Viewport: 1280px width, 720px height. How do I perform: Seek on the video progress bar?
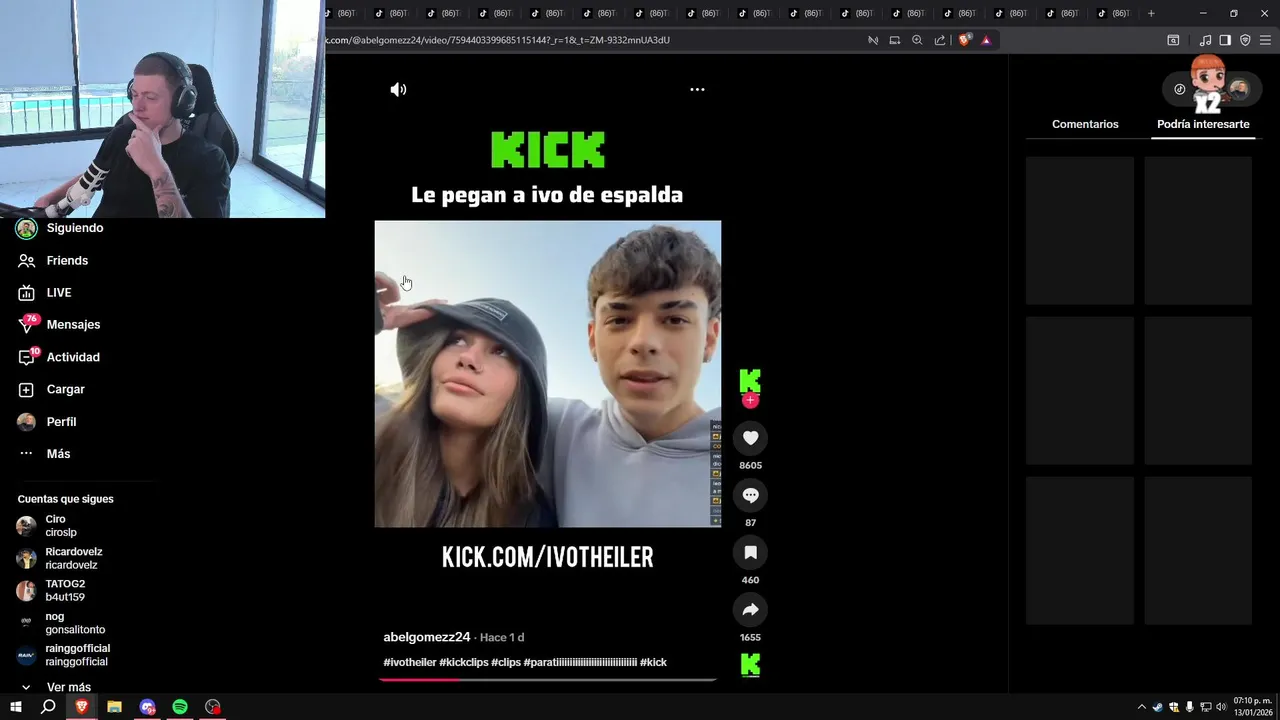tap(547, 679)
